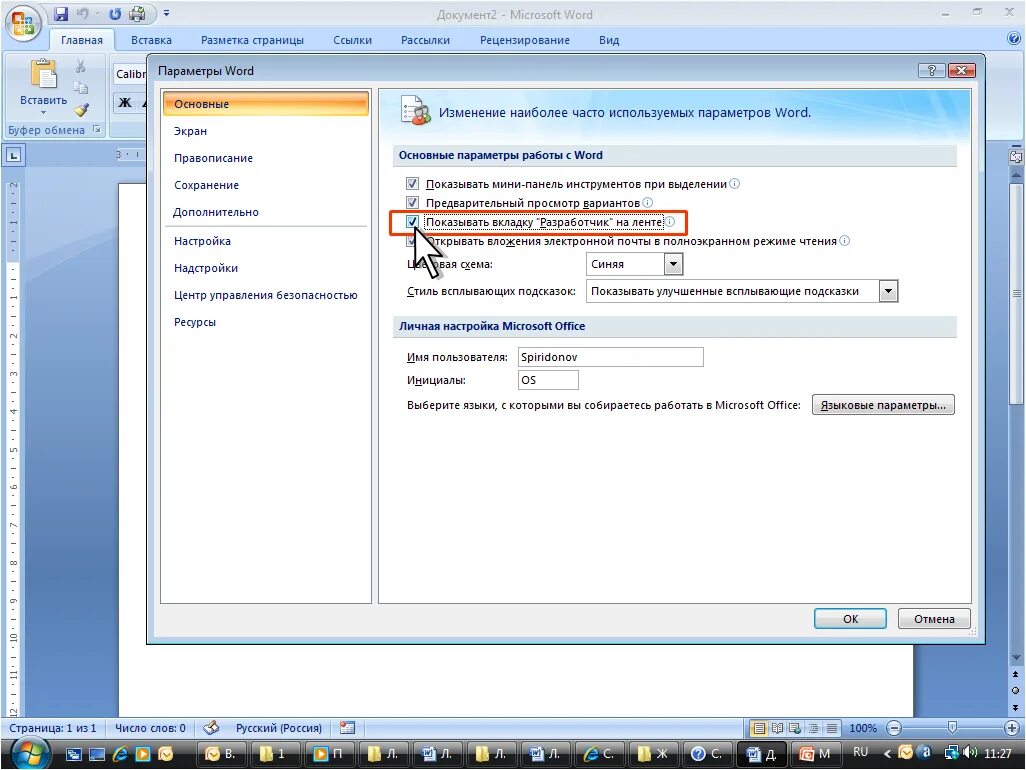The image size is (1026, 770).
Task: Click the 100% zoom level button
Action: pyautogui.click(x=862, y=728)
